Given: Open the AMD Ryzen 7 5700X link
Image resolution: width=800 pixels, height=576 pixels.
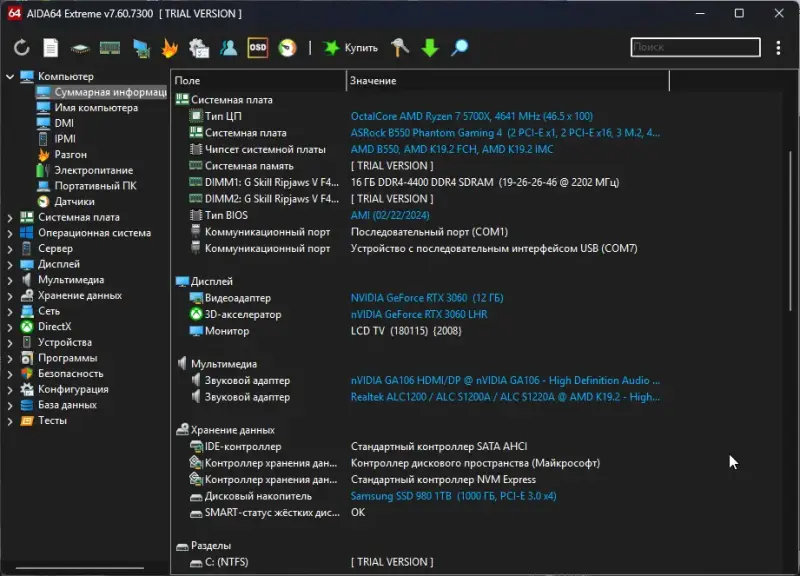Looking at the screenshot, I should 471,116.
